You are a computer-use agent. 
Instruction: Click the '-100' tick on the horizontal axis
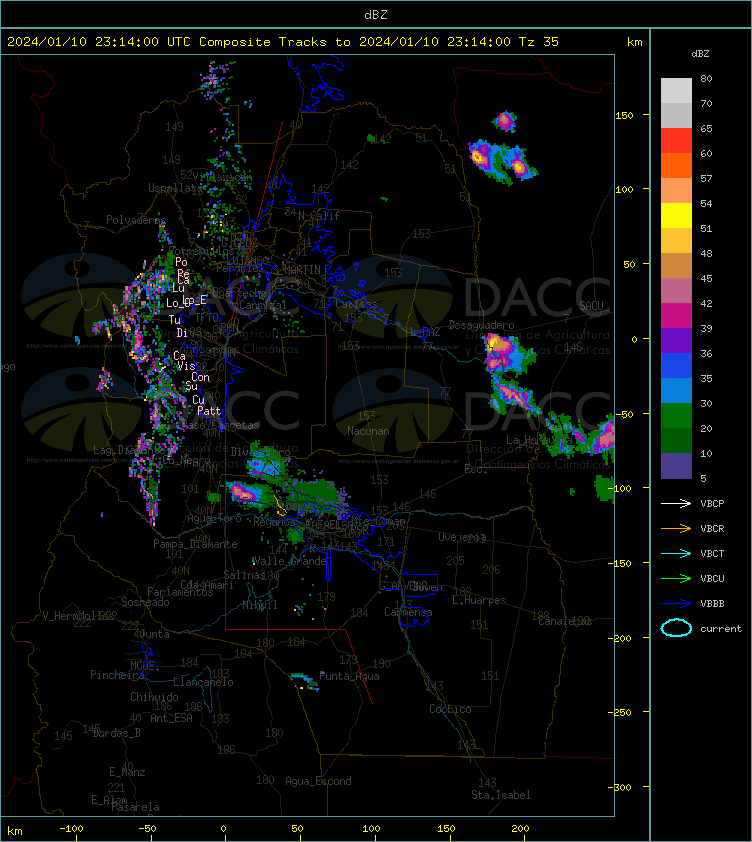pyautogui.click(x=71, y=829)
